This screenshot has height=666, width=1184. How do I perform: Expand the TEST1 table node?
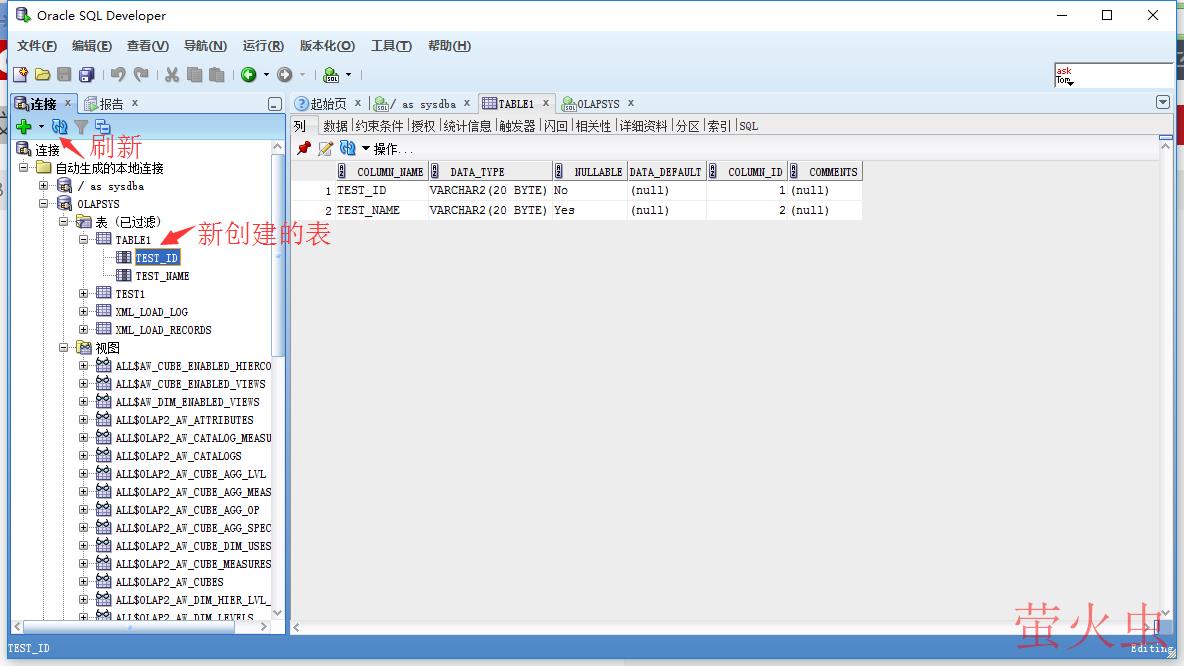coord(84,294)
